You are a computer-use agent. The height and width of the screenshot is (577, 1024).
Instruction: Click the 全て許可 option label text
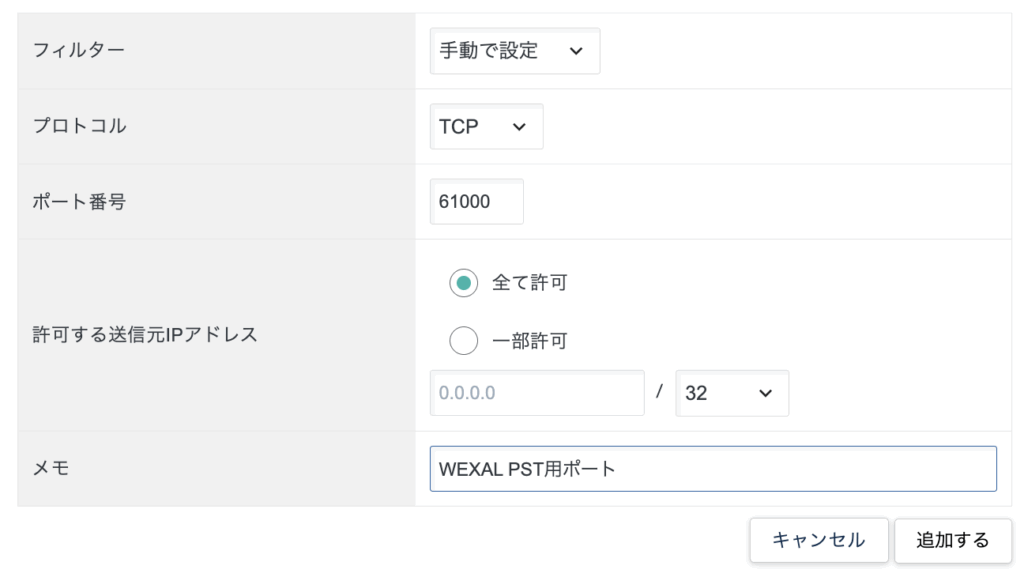[530, 283]
